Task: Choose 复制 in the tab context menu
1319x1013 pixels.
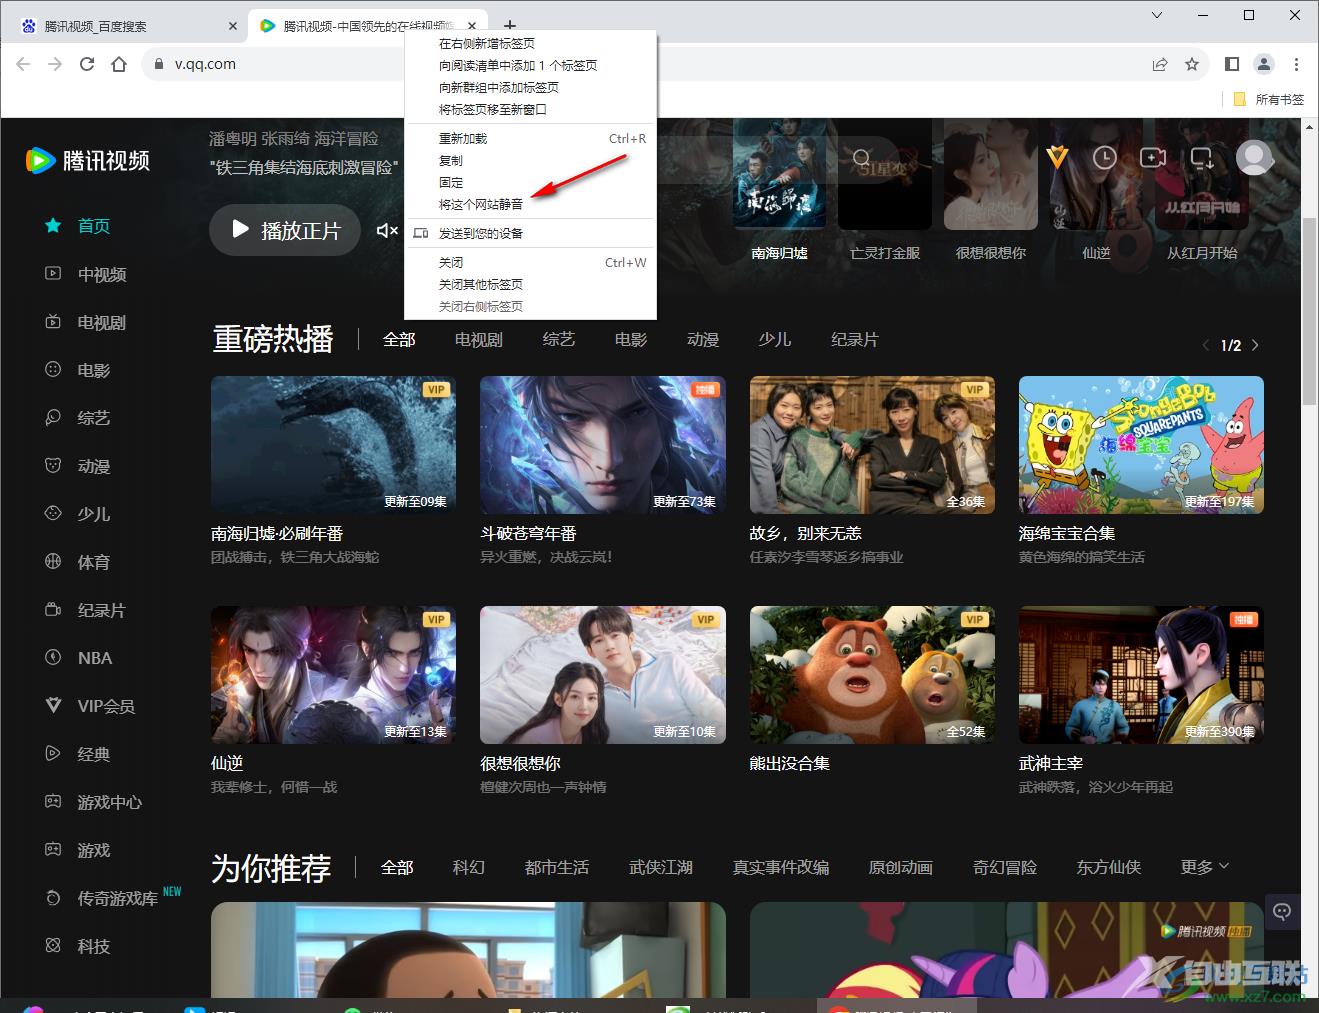Action: coord(530,160)
